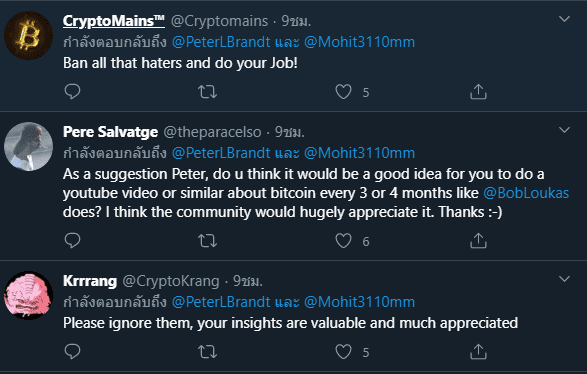Image resolution: width=587 pixels, height=374 pixels.
Task: View the CryptoMains Bitcoin avatar
Action: 28,36
